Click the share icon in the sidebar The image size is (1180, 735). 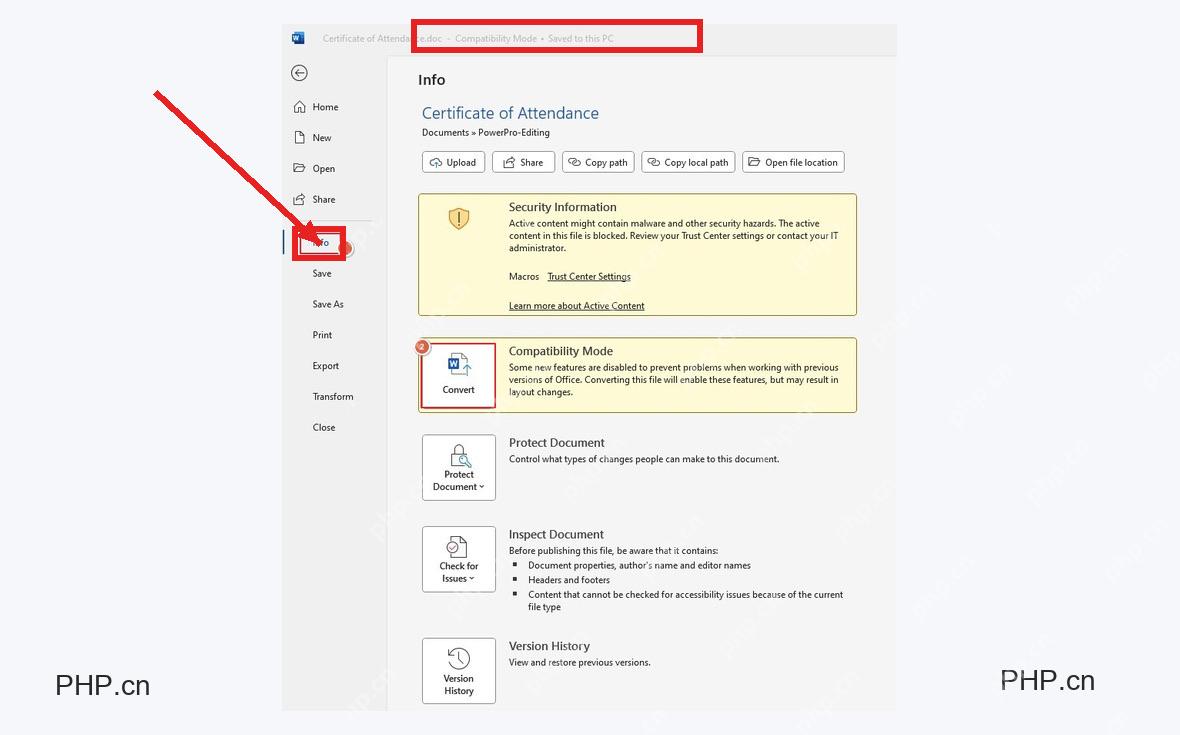click(x=300, y=199)
